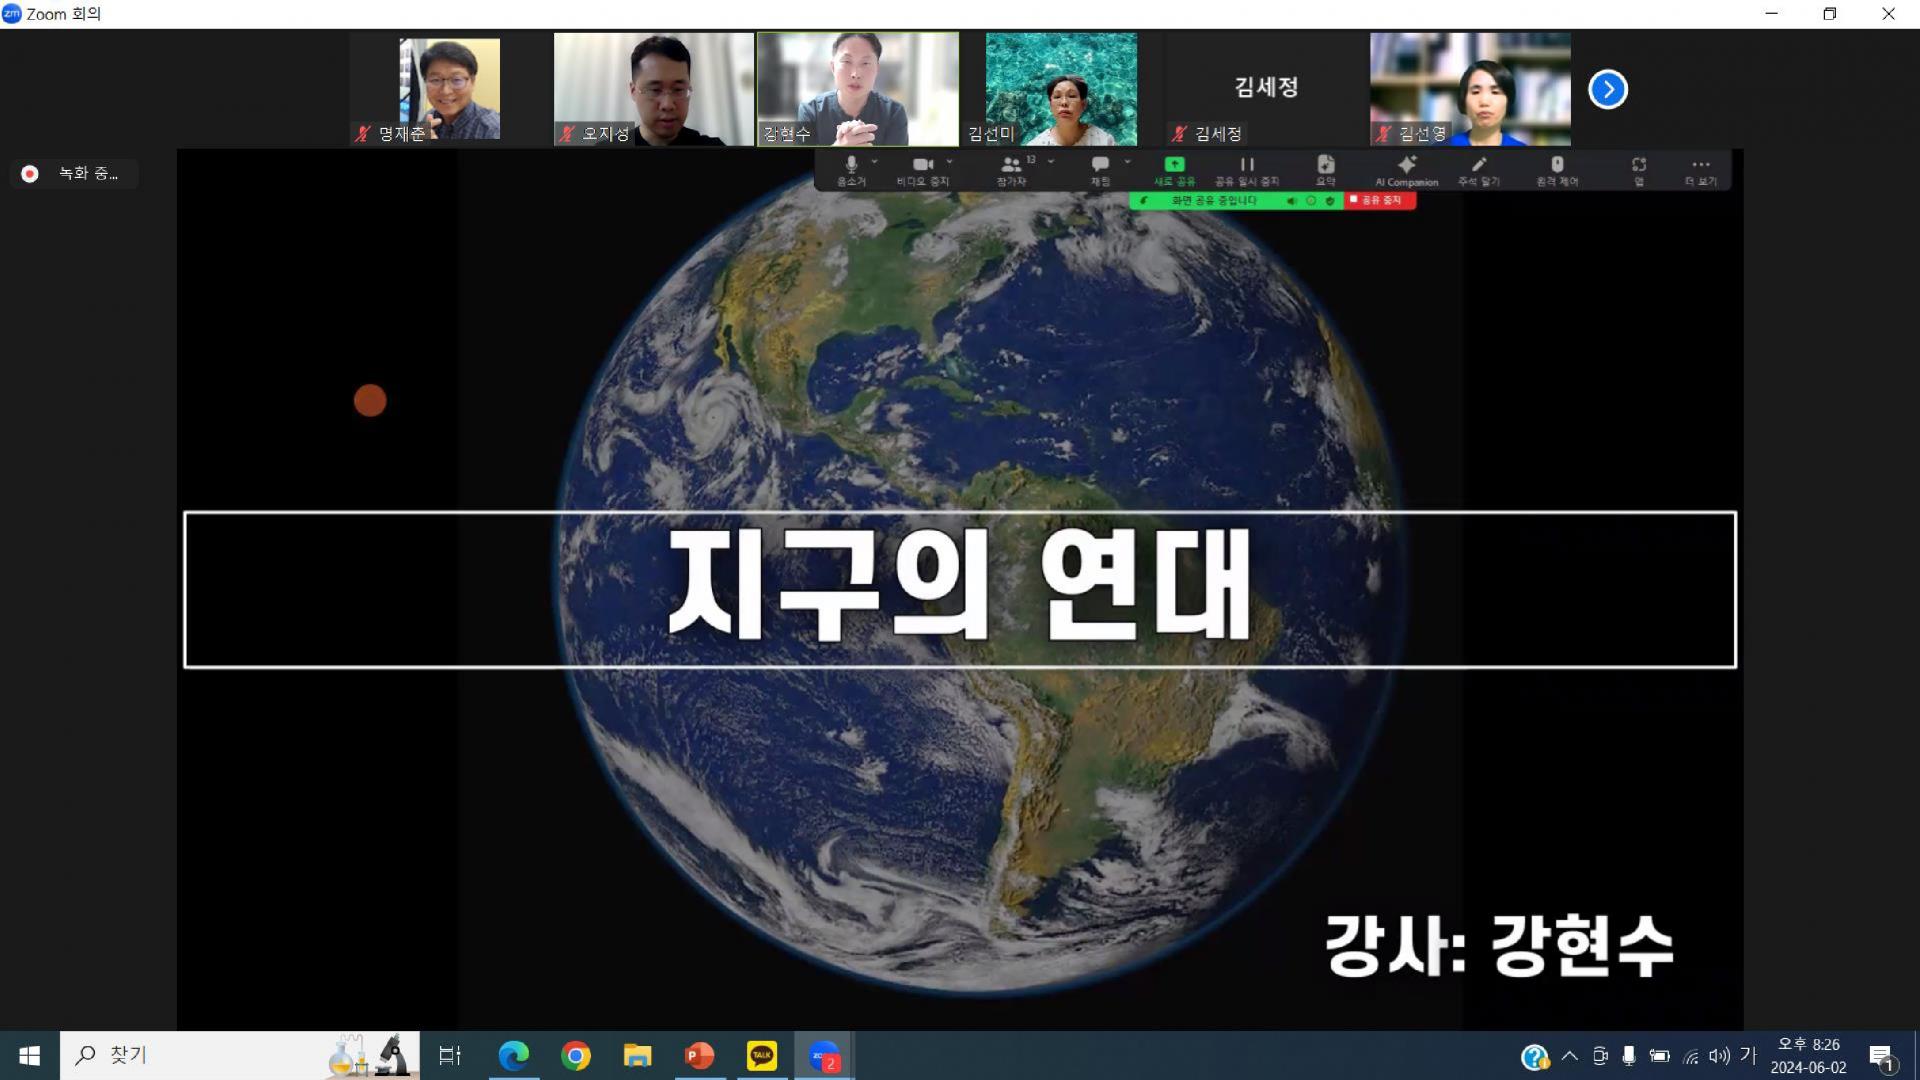This screenshot has height=1080, width=1920.
Task: Expand audio options arrow beside microphone
Action: pos(874,161)
